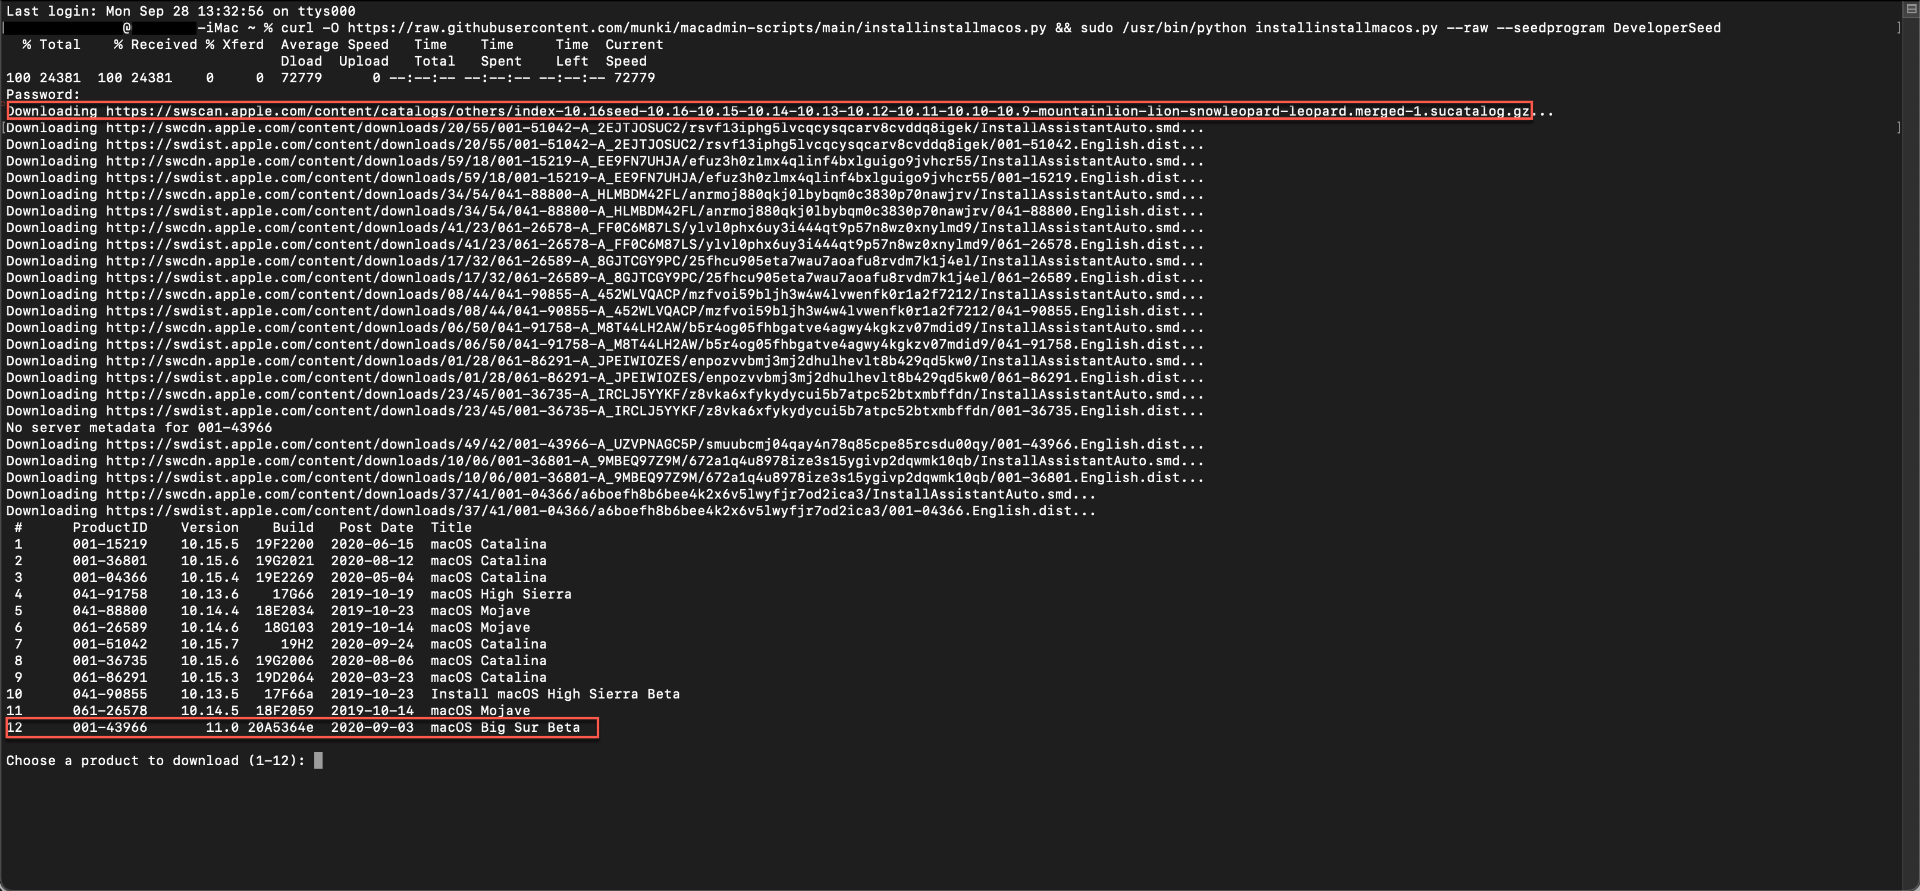The image size is (1920, 891).
Task: Click post date 2020-09-24
Action: (x=372, y=645)
